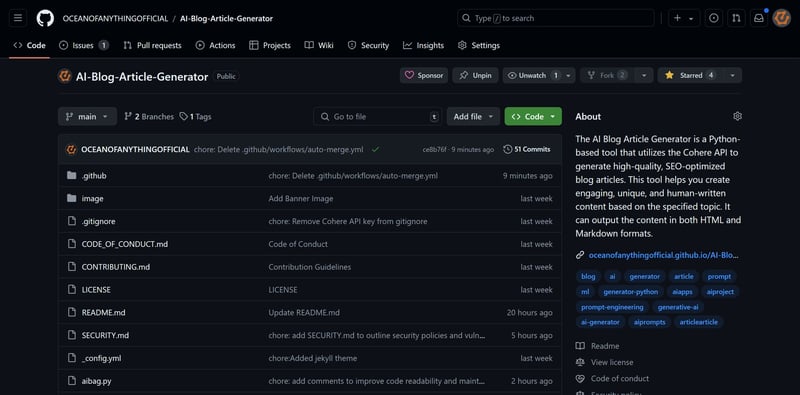Open the SECURITY.md file
This screenshot has height=395, width=800.
[x=105, y=335]
